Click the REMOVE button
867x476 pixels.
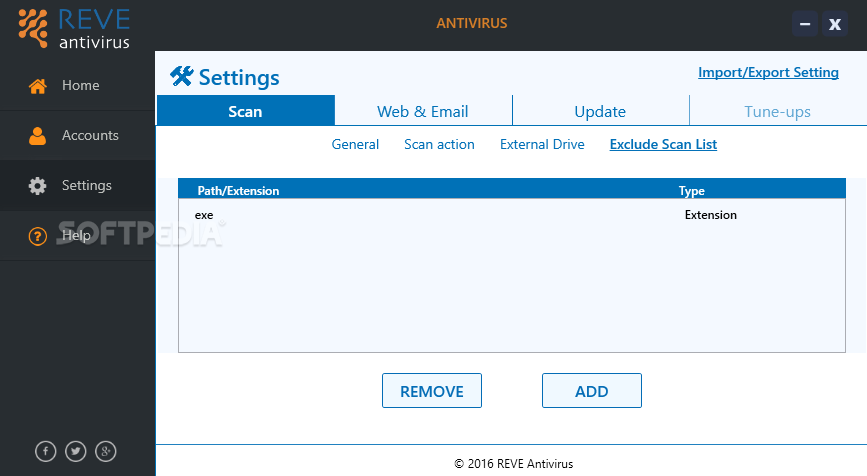[432, 391]
